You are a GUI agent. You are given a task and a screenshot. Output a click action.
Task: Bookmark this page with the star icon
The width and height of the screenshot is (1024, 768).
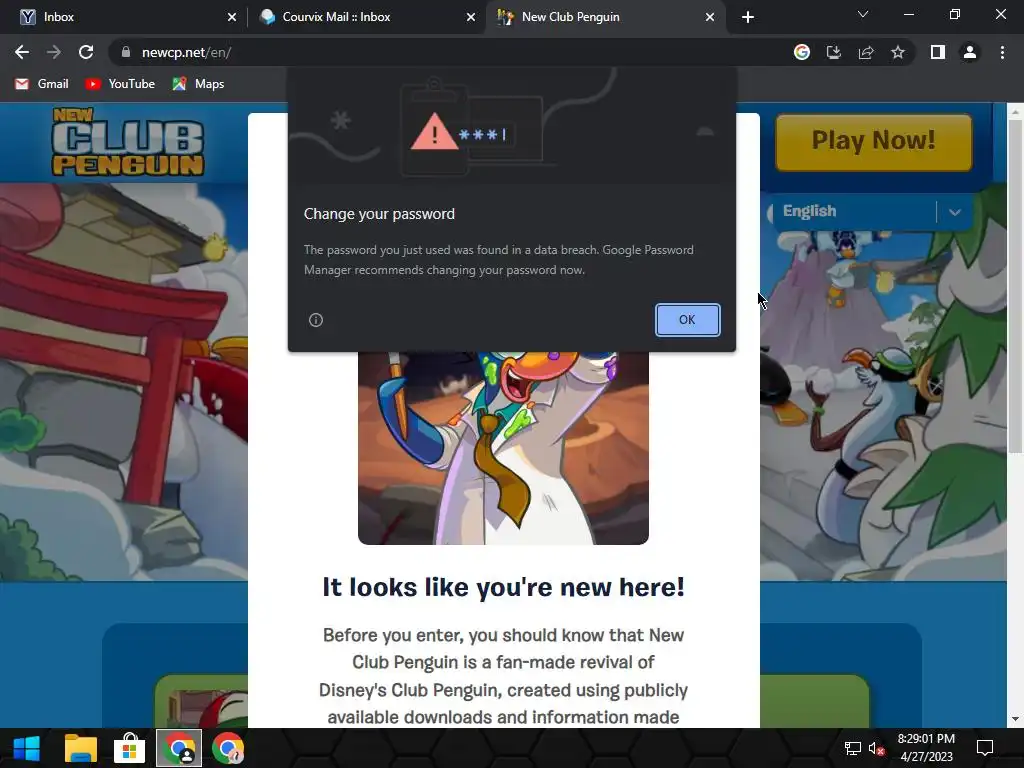pyautogui.click(x=898, y=52)
